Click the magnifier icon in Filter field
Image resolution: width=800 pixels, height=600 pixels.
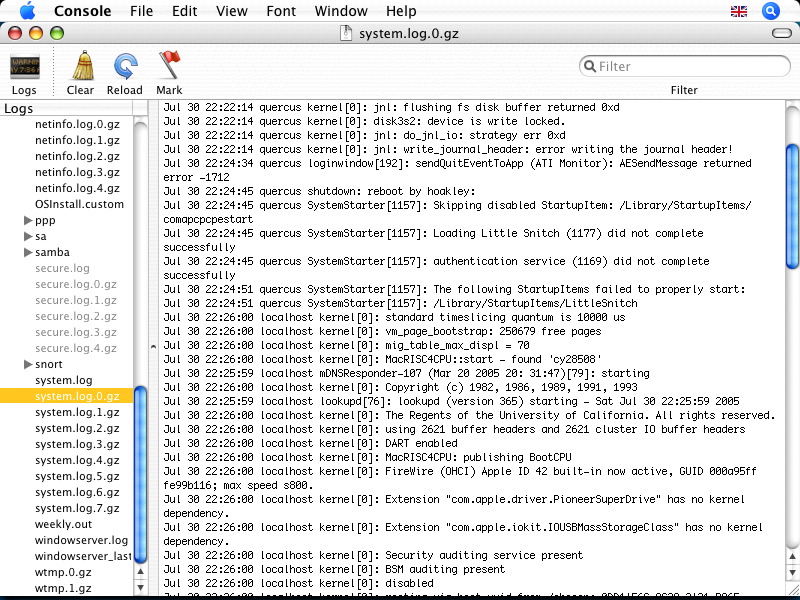click(590, 67)
